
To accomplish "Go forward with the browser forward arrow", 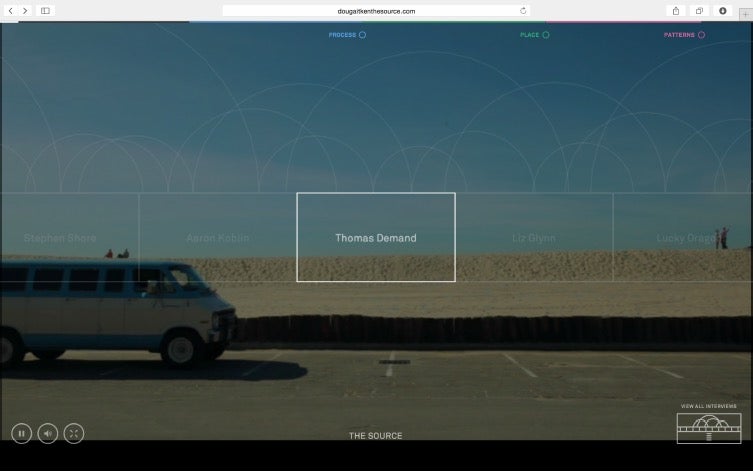I will pos(25,11).
